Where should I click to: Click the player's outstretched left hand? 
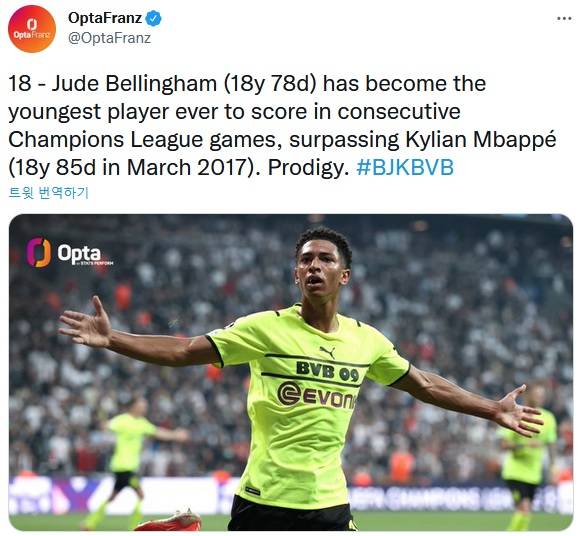point(519,411)
